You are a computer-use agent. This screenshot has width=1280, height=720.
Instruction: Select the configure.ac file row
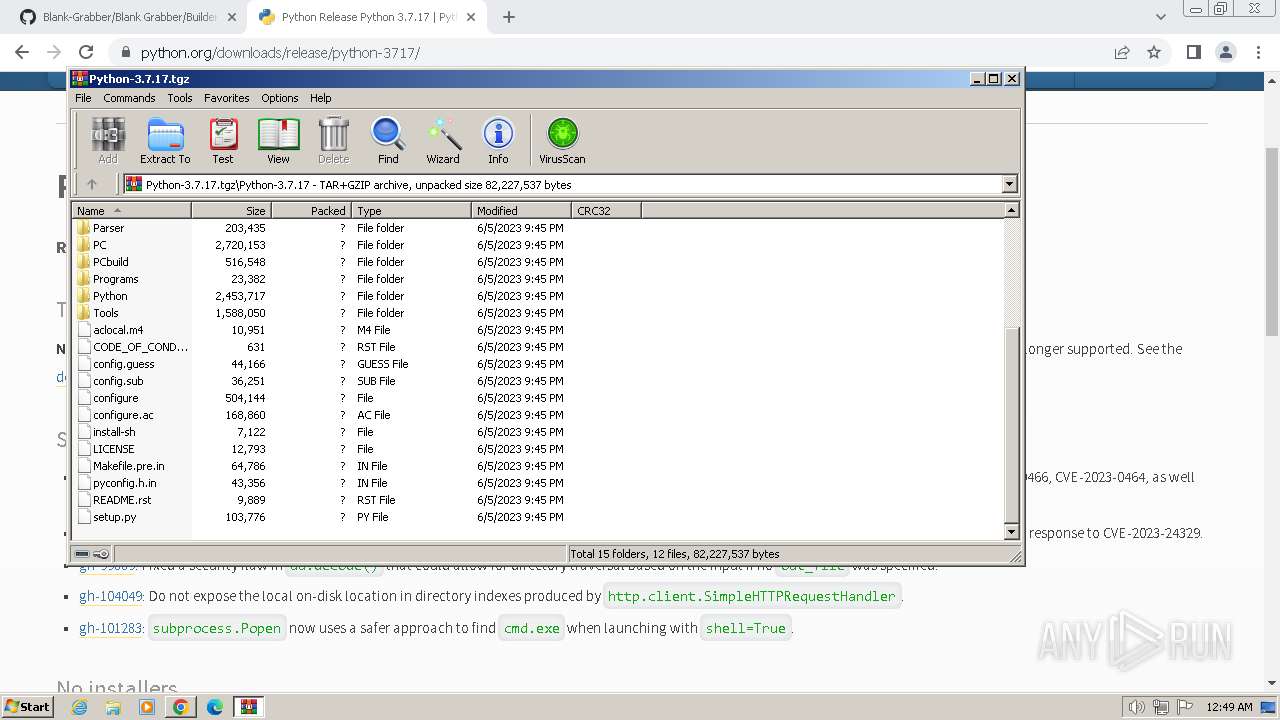click(320, 415)
